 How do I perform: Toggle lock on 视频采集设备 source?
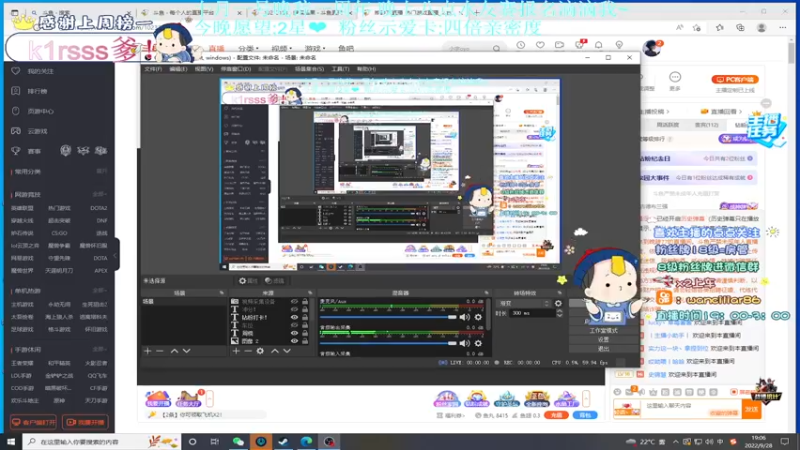click(305, 302)
